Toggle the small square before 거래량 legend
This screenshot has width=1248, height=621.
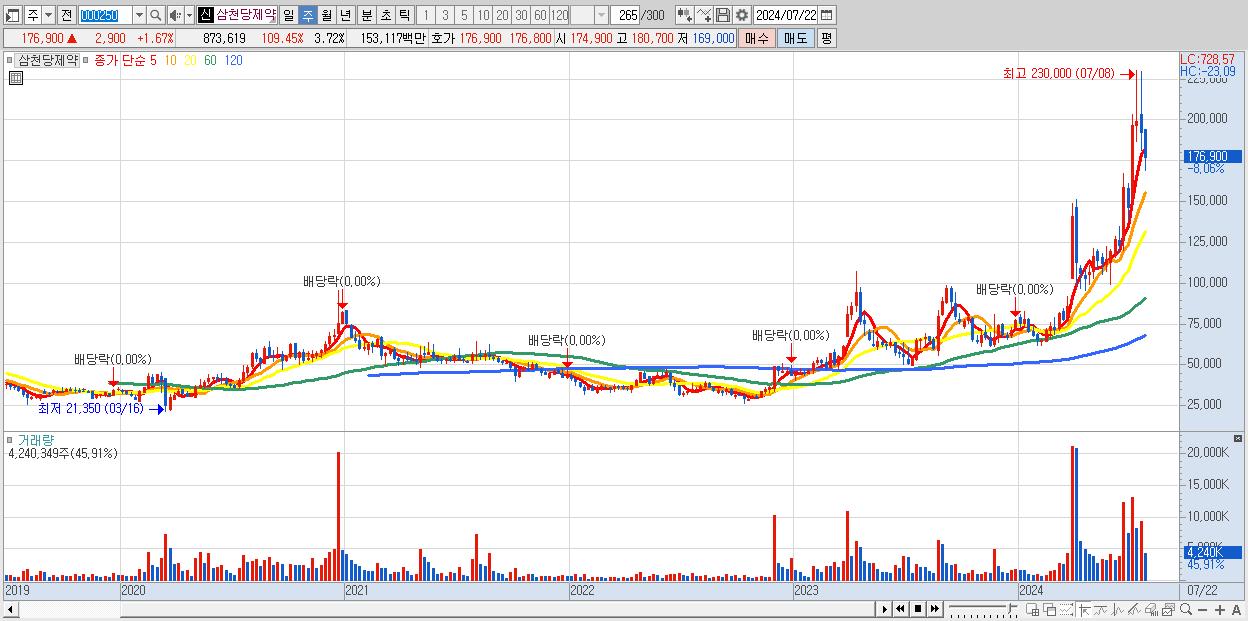pyautogui.click(x=10, y=439)
